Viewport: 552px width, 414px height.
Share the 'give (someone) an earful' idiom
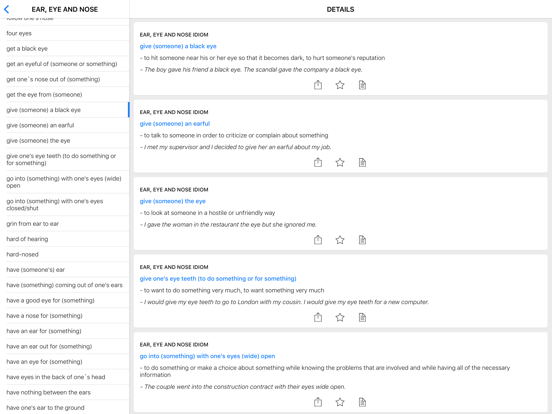(x=318, y=162)
